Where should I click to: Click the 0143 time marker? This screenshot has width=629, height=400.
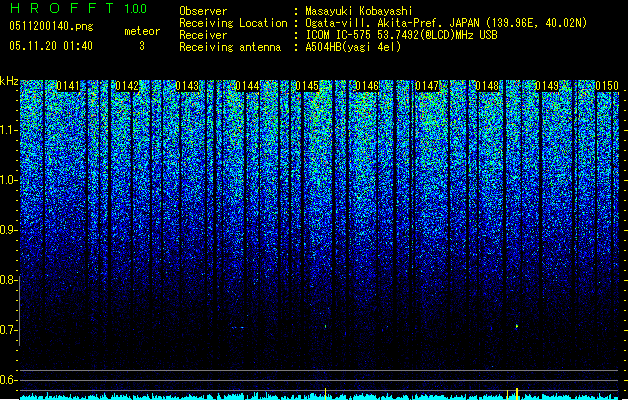[187, 86]
